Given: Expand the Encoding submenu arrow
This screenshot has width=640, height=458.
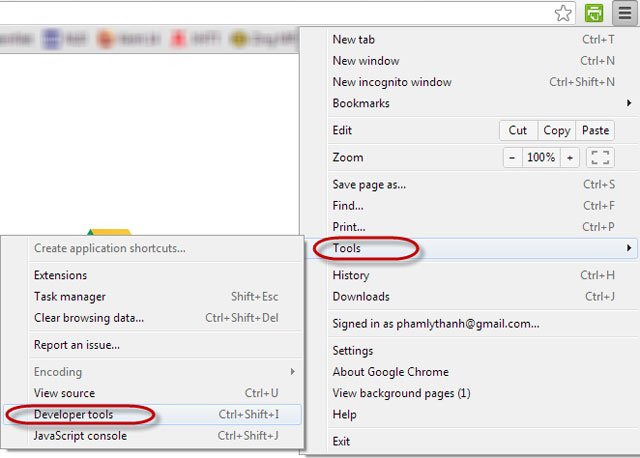Looking at the screenshot, I should (292, 371).
